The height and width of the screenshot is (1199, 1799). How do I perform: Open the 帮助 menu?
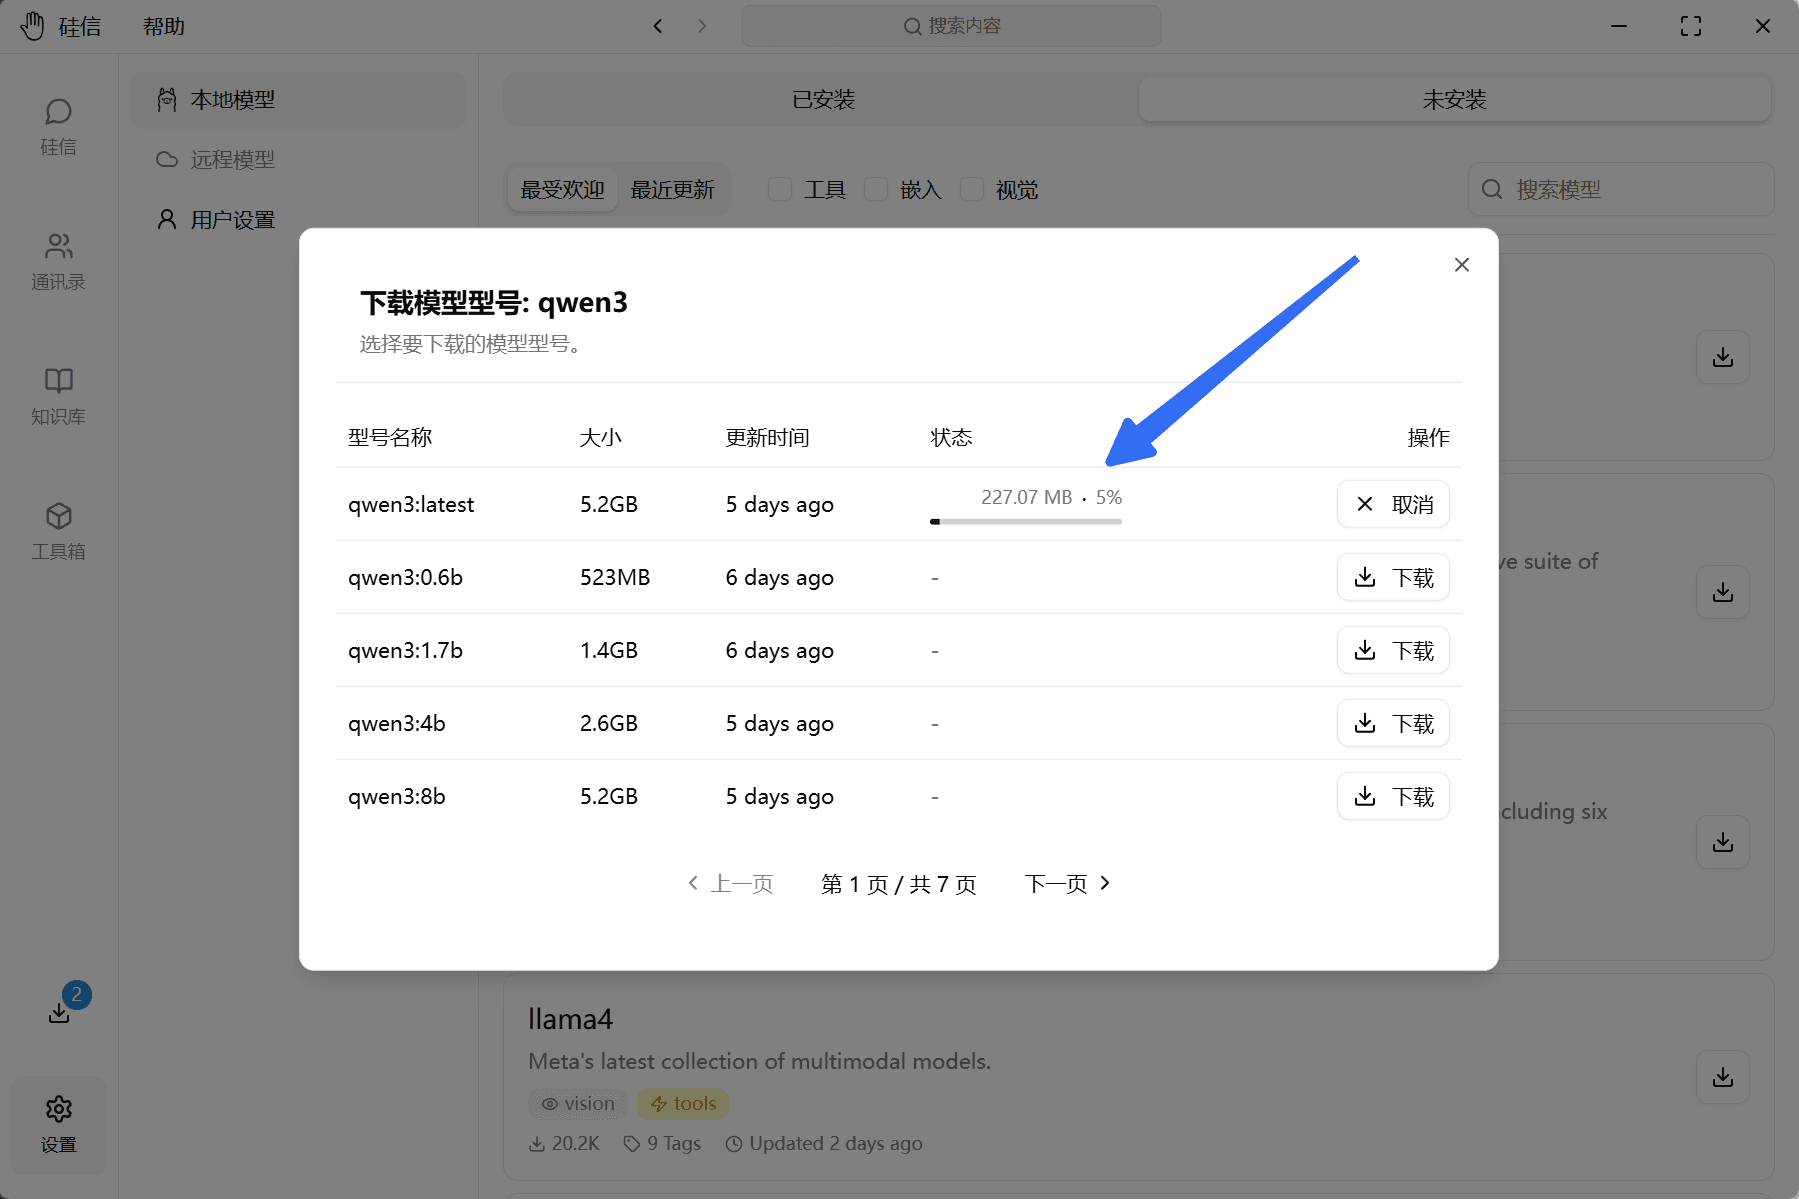pos(164,26)
